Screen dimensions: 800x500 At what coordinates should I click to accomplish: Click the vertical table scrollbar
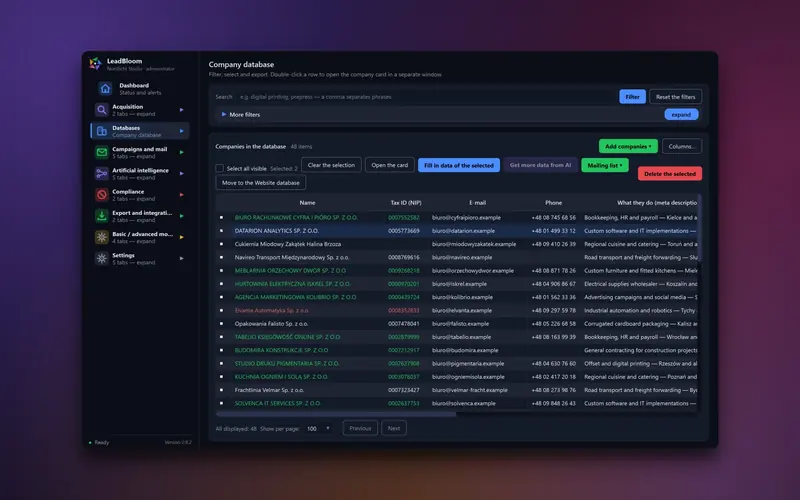[699, 229]
